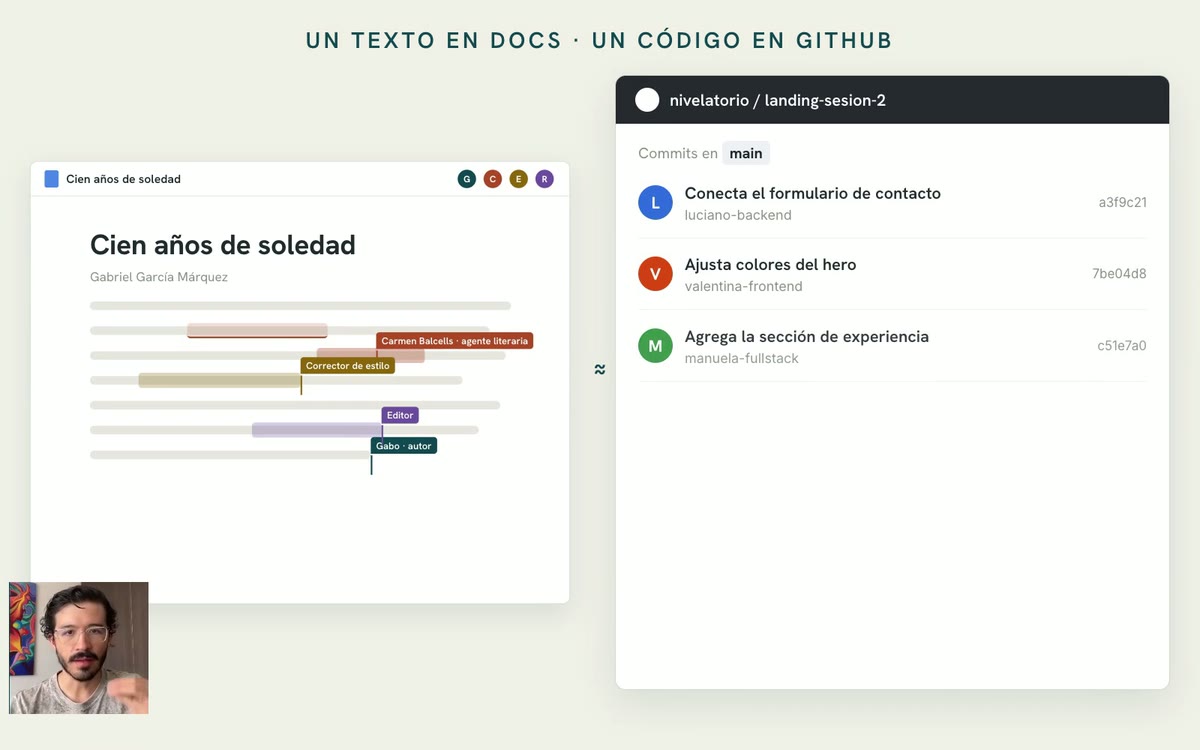
Task: Open valentina-frontend's V avatar
Action: 655,274
